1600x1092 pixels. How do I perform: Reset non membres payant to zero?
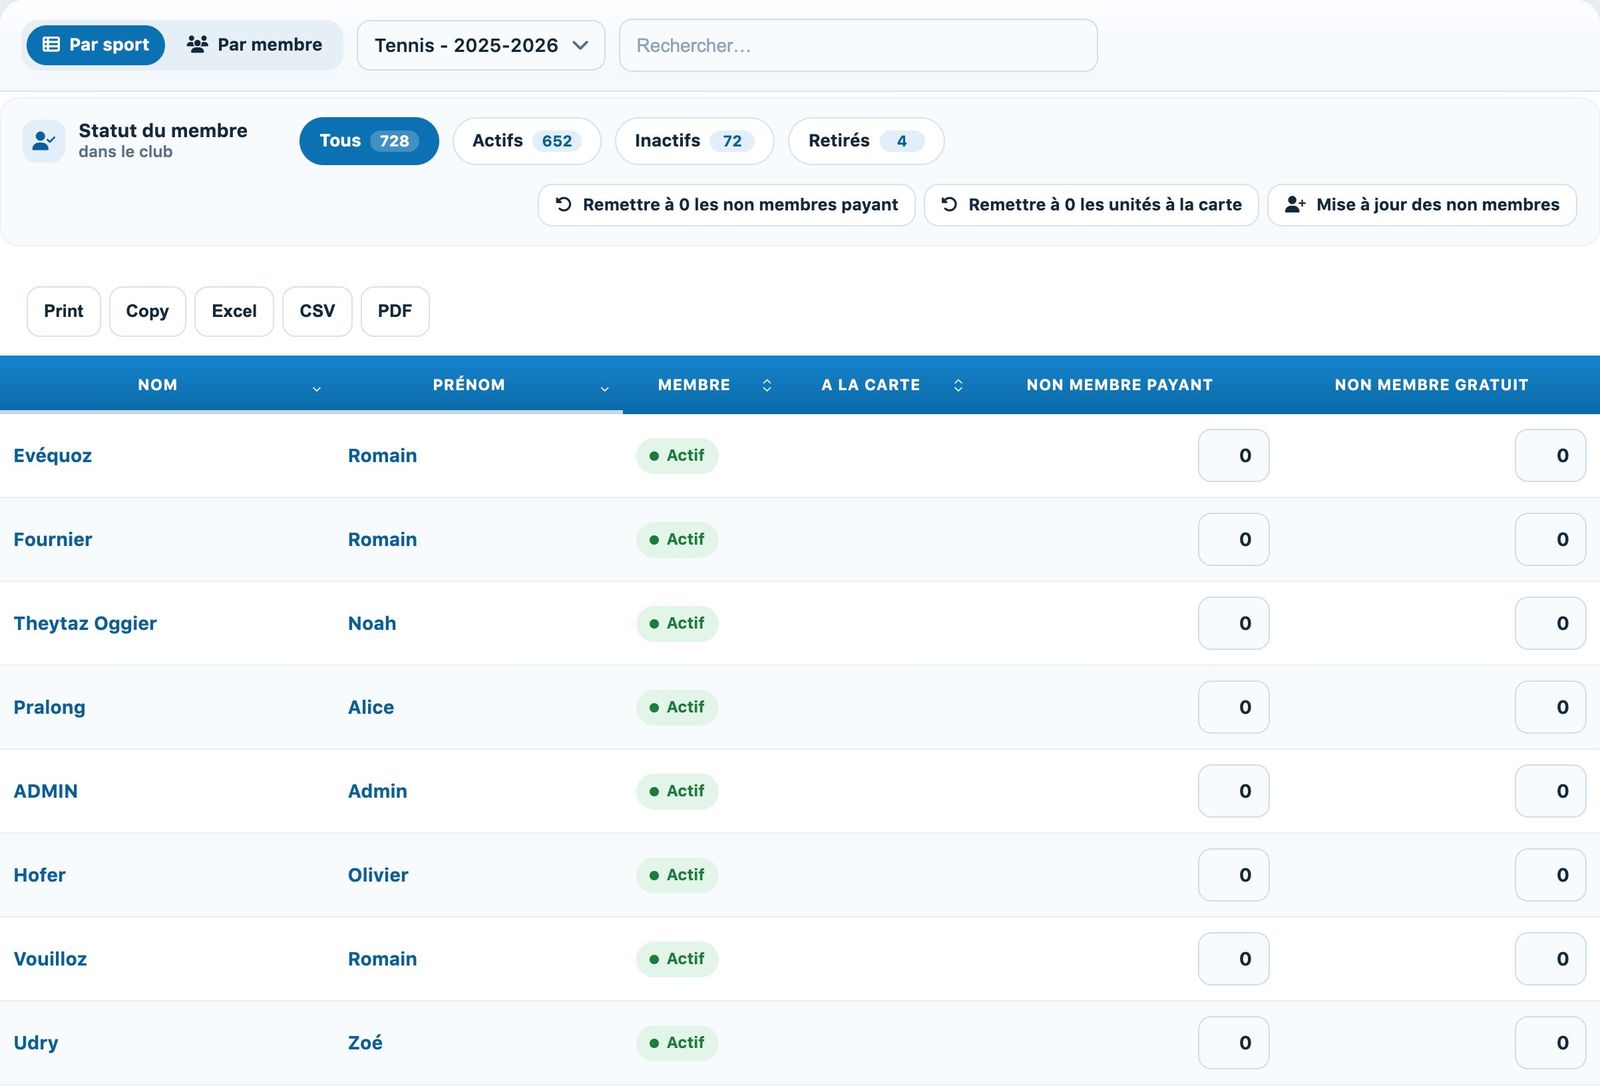click(x=726, y=205)
